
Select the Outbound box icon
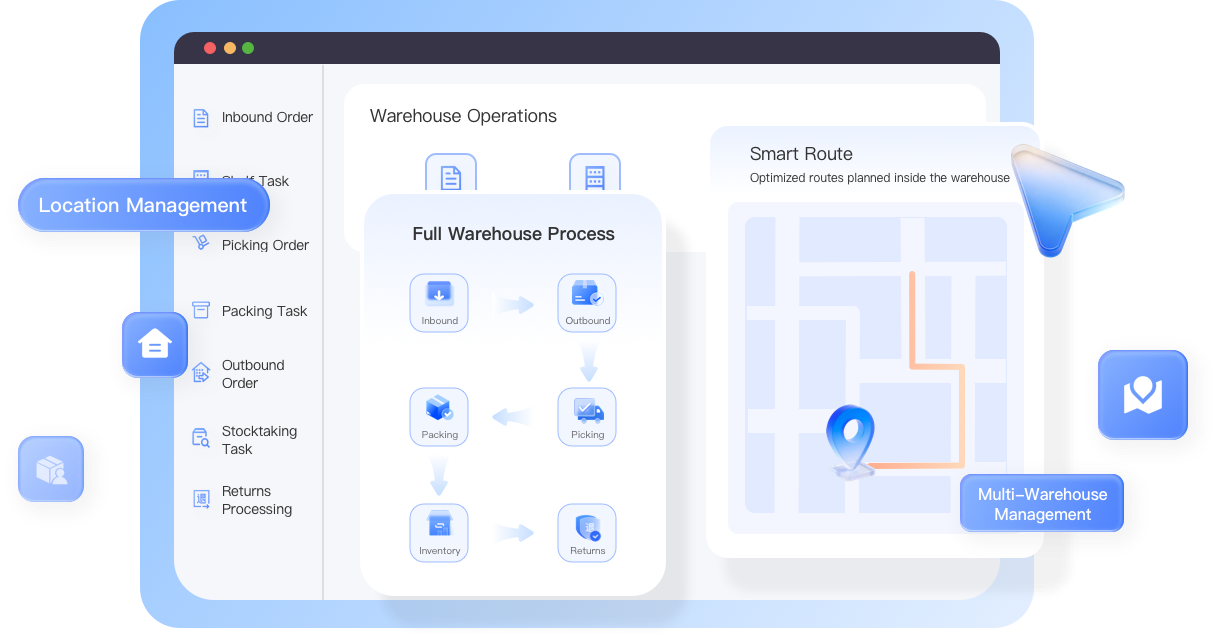point(587,303)
